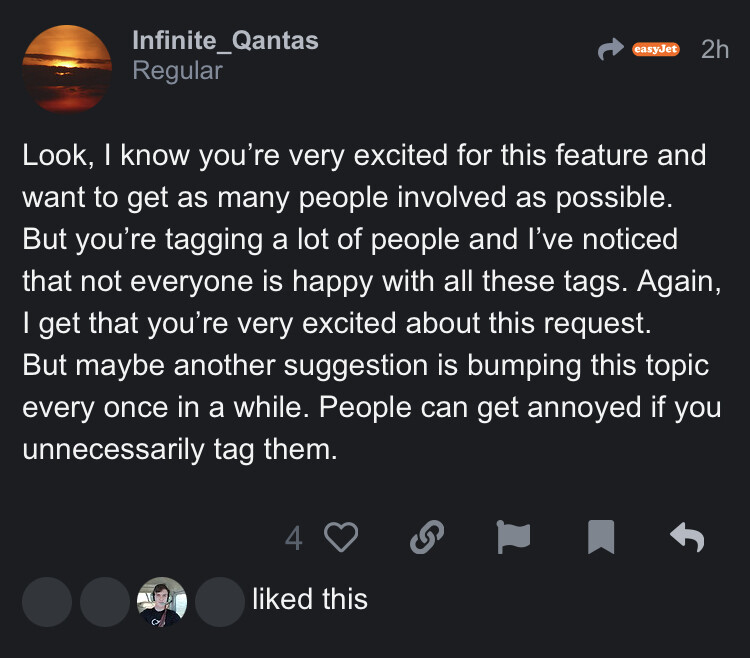Viewport: 750px width, 658px height.
Task: Click the "2h" post timestamp
Action: click(x=715, y=49)
